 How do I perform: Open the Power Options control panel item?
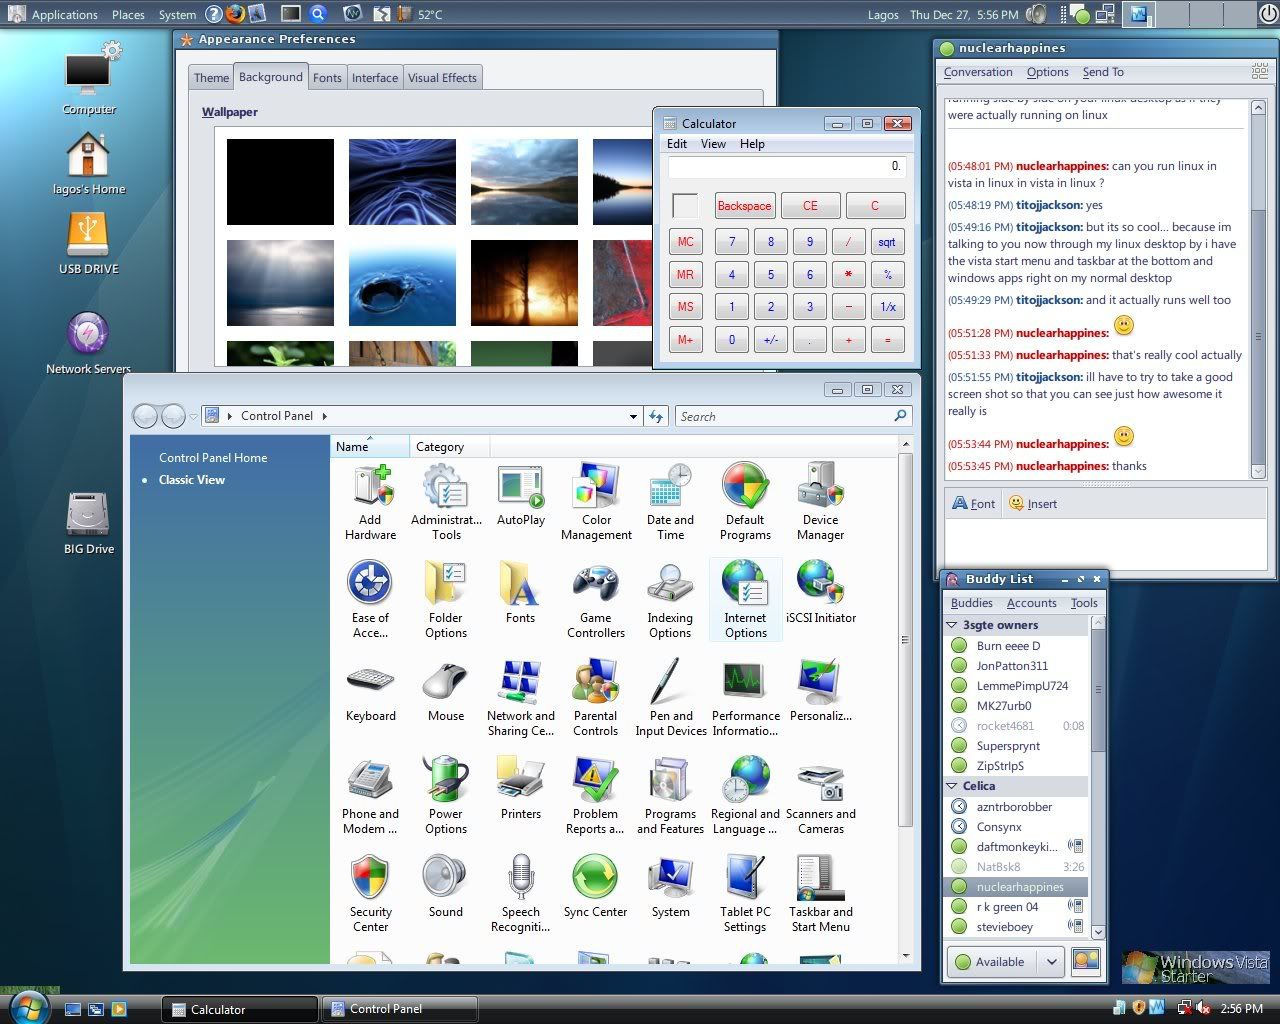click(x=445, y=795)
